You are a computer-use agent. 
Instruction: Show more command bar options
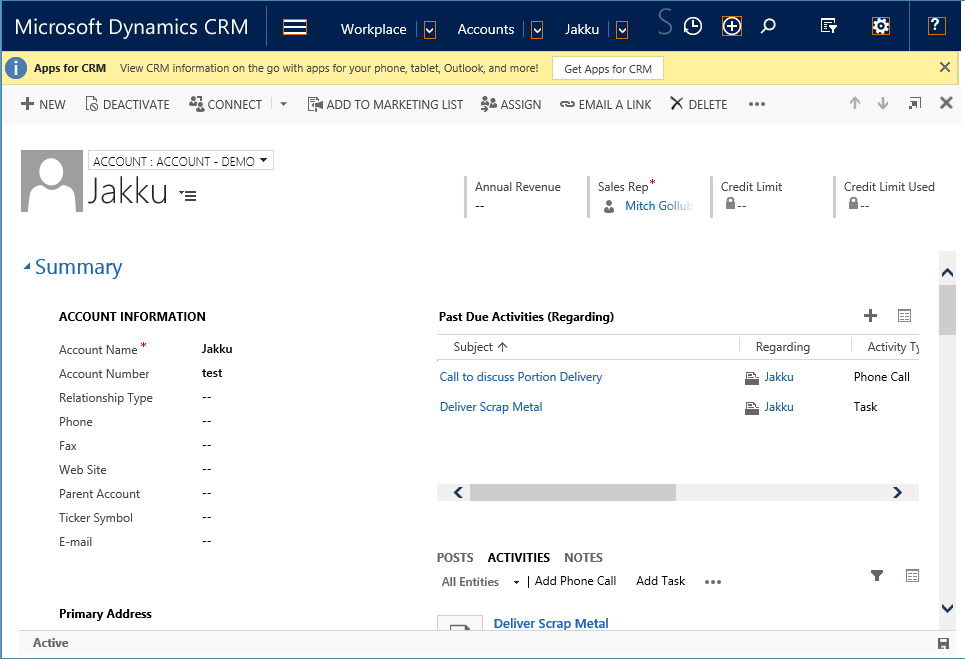coord(757,104)
